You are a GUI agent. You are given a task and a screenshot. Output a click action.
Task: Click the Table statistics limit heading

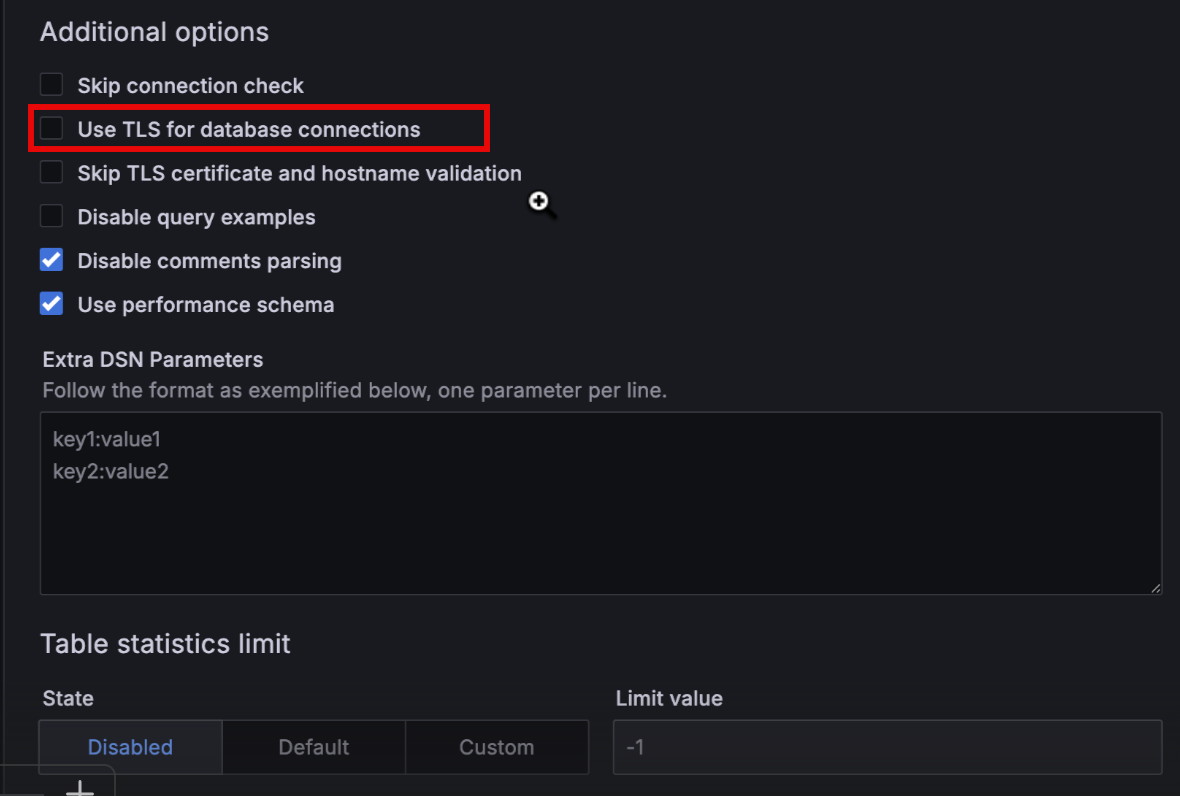coord(165,644)
